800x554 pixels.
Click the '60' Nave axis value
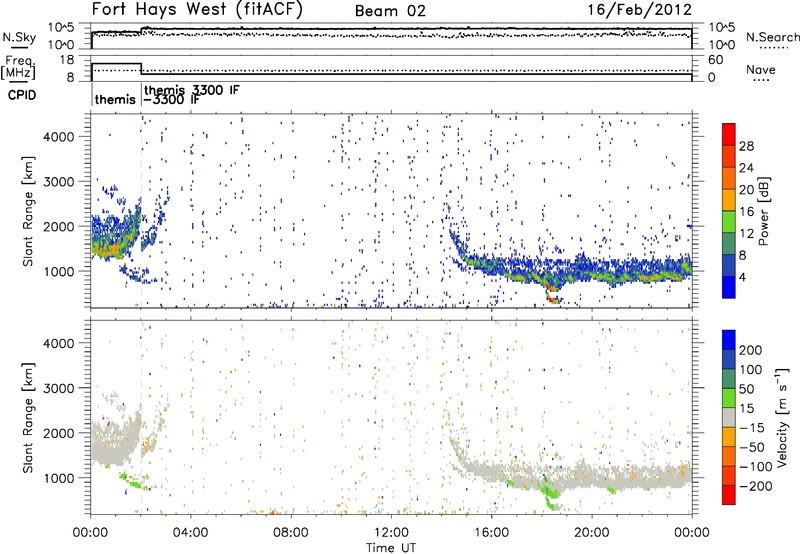point(716,60)
